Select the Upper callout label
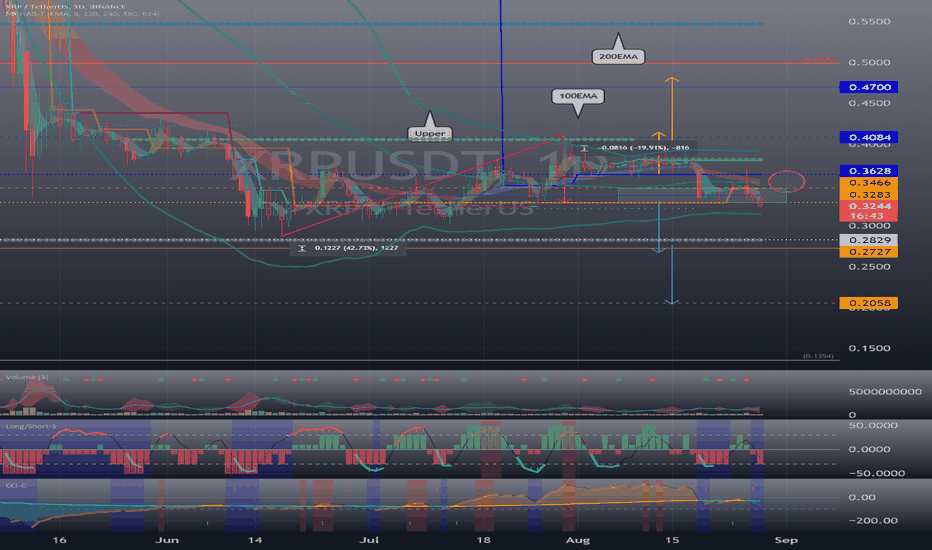 [x=430, y=133]
